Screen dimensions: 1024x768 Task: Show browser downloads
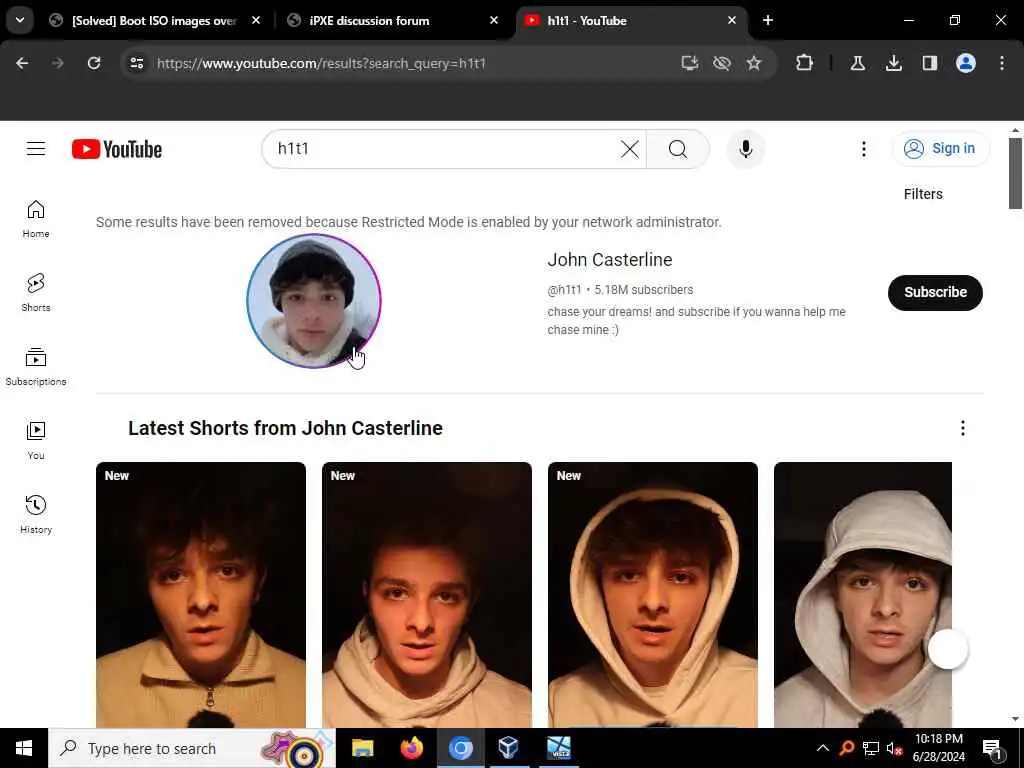coord(894,63)
